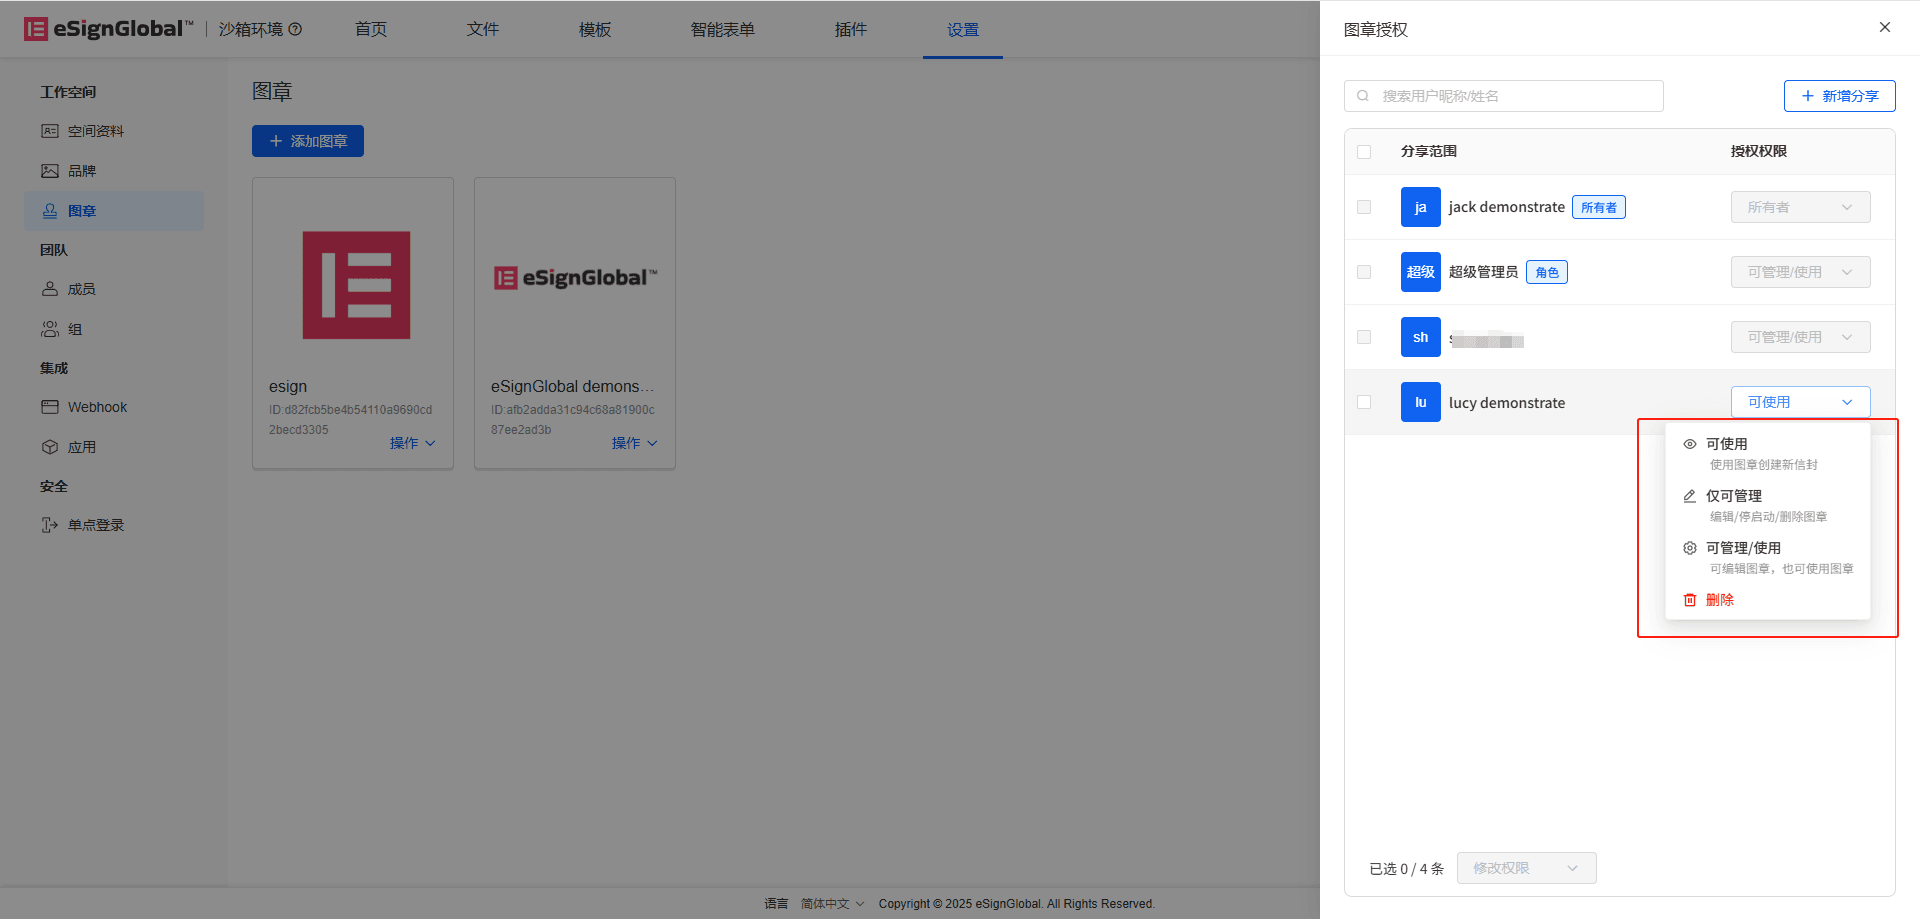Click the 所有者 tag badge

point(1599,207)
